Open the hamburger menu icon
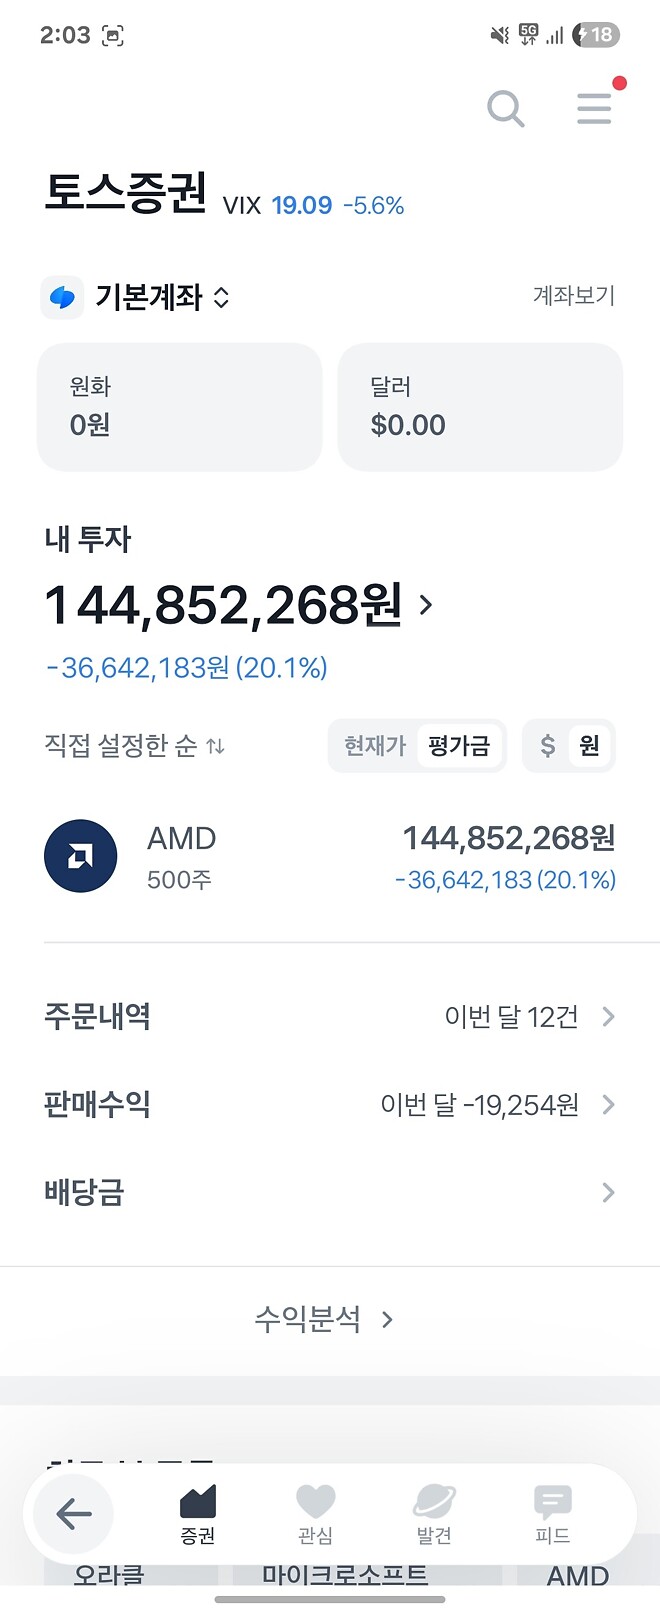The width and height of the screenshot is (660, 1613). coord(594,108)
